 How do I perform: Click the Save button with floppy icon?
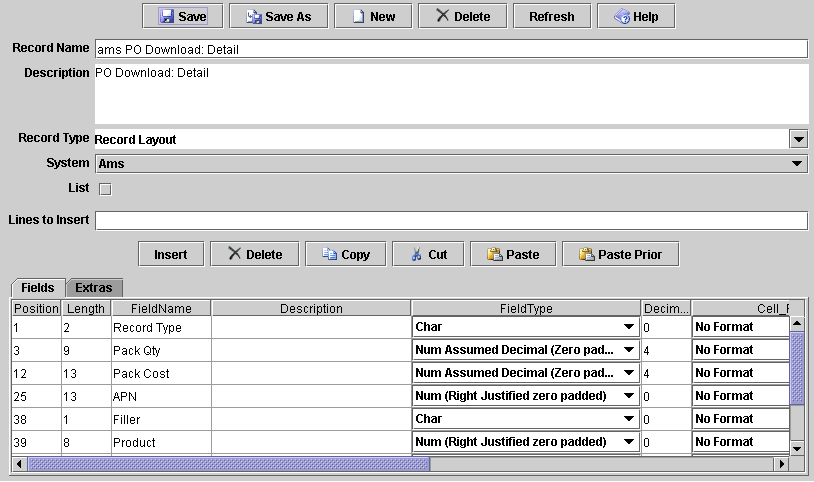click(x=182, y=16)
